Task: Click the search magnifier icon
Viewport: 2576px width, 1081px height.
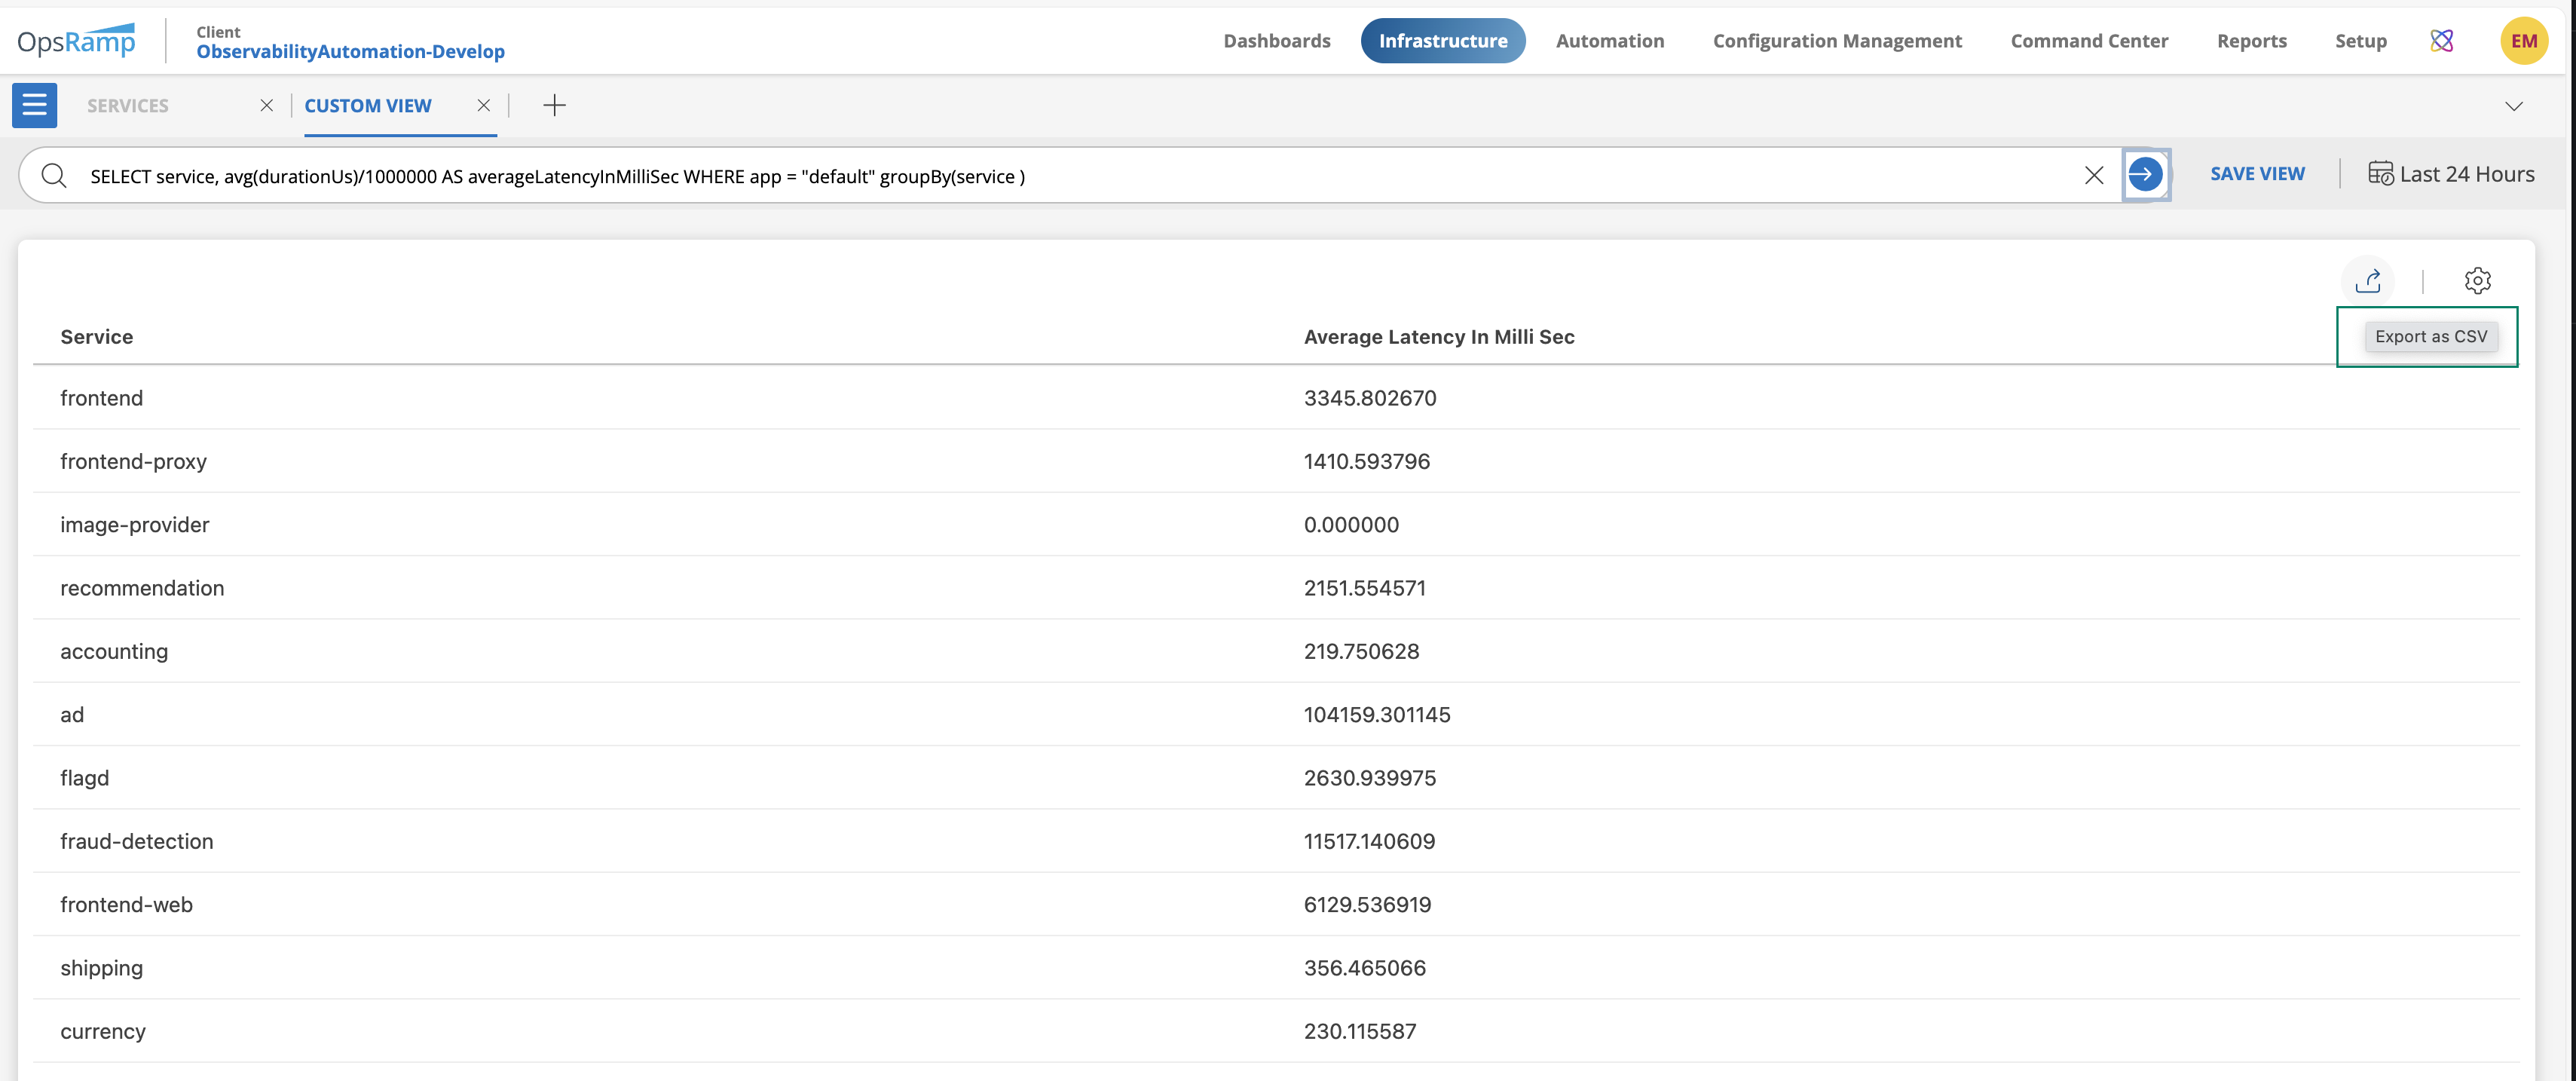Action: click(x=54, y=176)
